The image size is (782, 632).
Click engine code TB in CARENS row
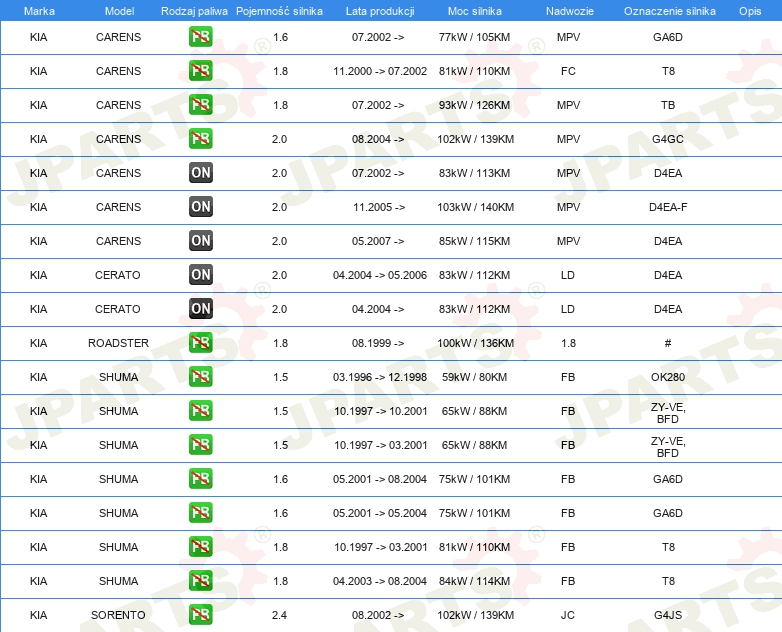[x=668, y=105]
